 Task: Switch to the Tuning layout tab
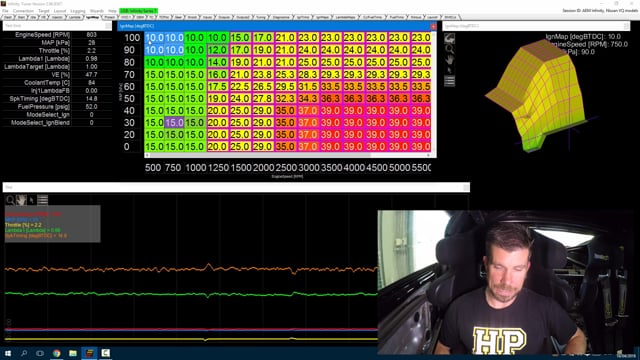260,17
